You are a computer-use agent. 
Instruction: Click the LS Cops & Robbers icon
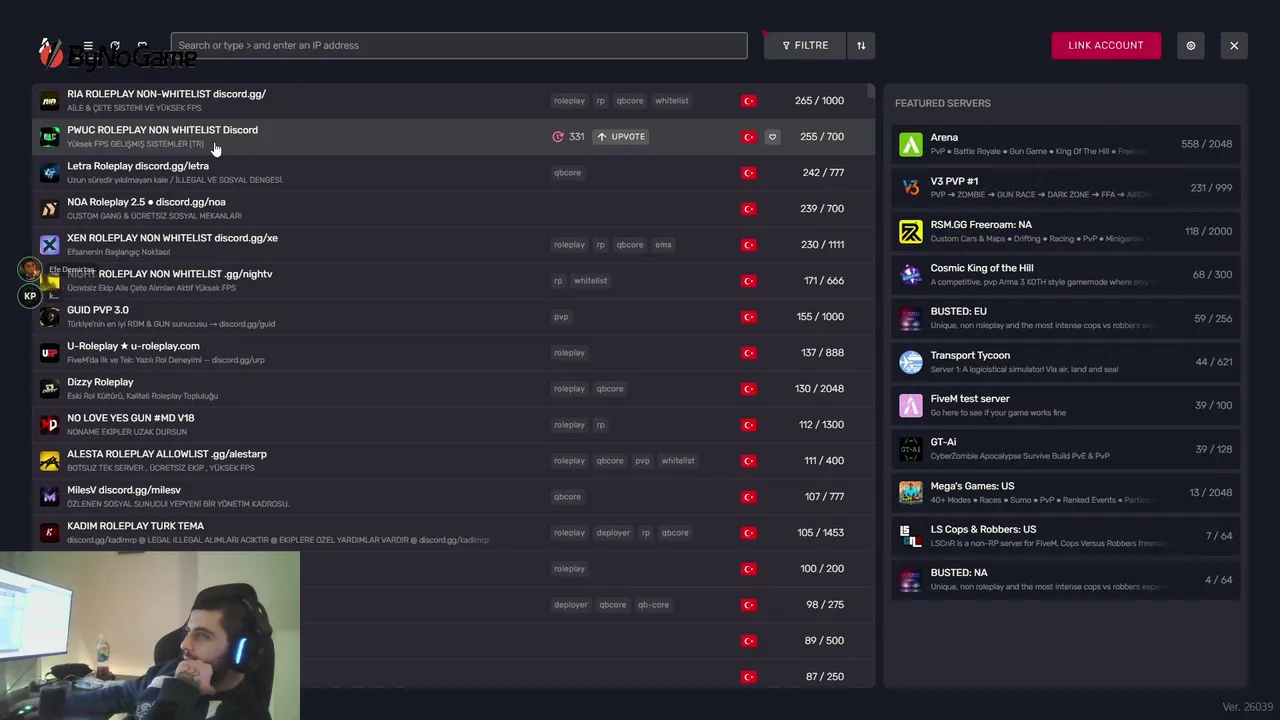tap(911, 536)
